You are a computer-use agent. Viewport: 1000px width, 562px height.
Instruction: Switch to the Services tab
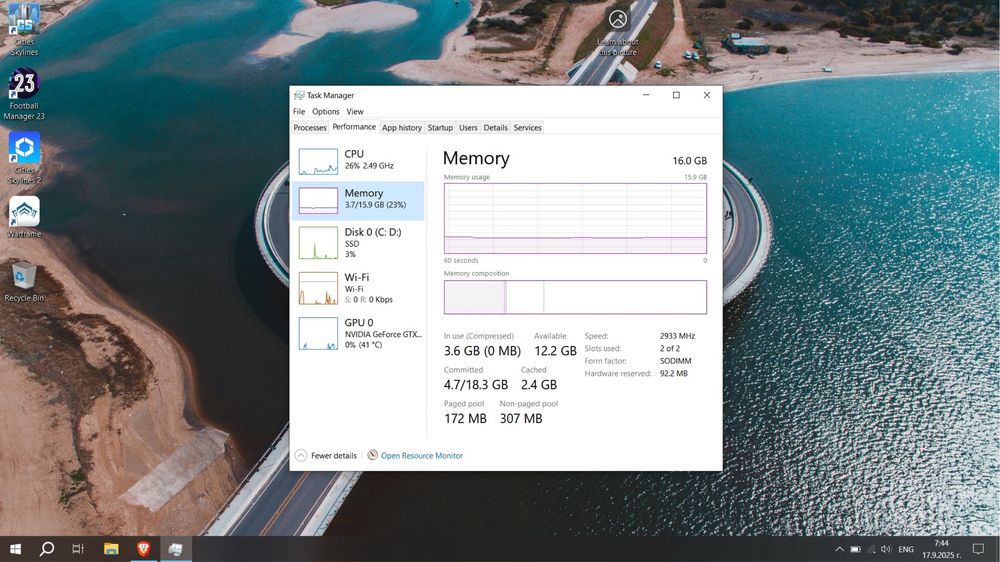coord(527,128)
